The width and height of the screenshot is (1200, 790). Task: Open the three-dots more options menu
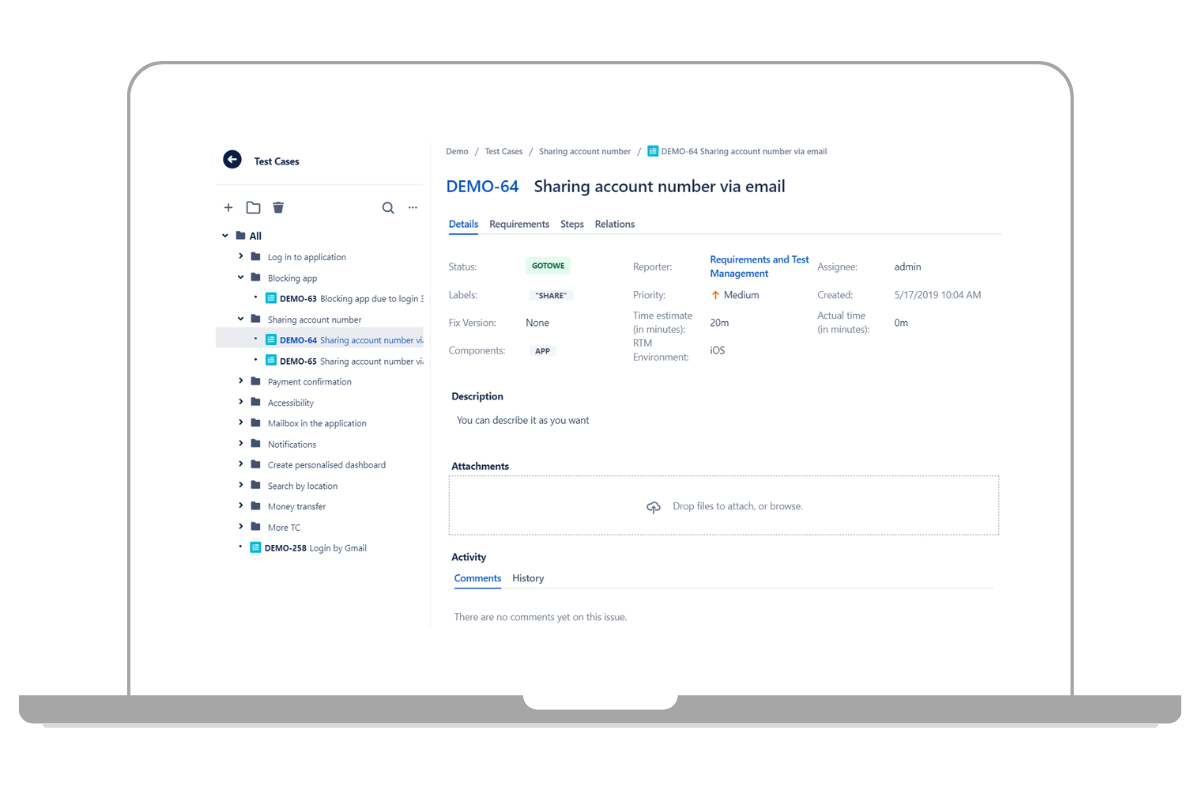coord(412,208)
